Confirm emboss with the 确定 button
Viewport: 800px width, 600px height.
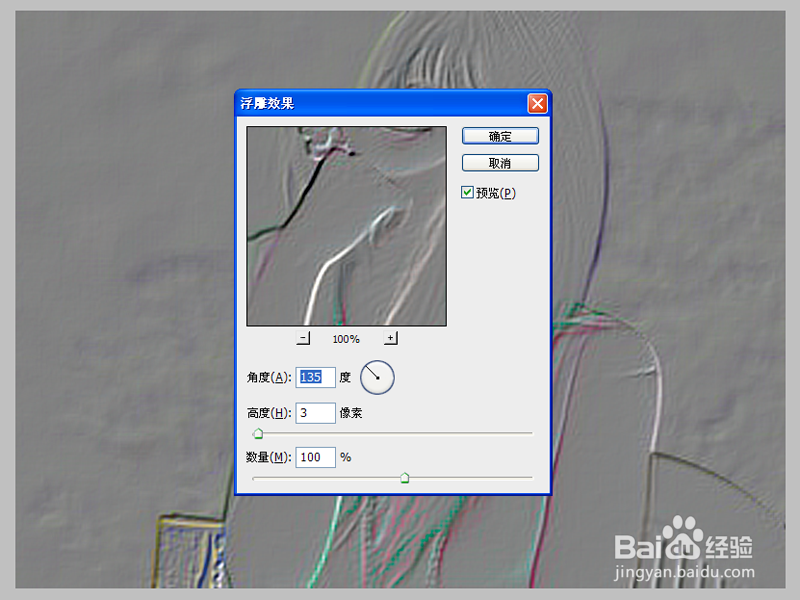coord(500,136)
